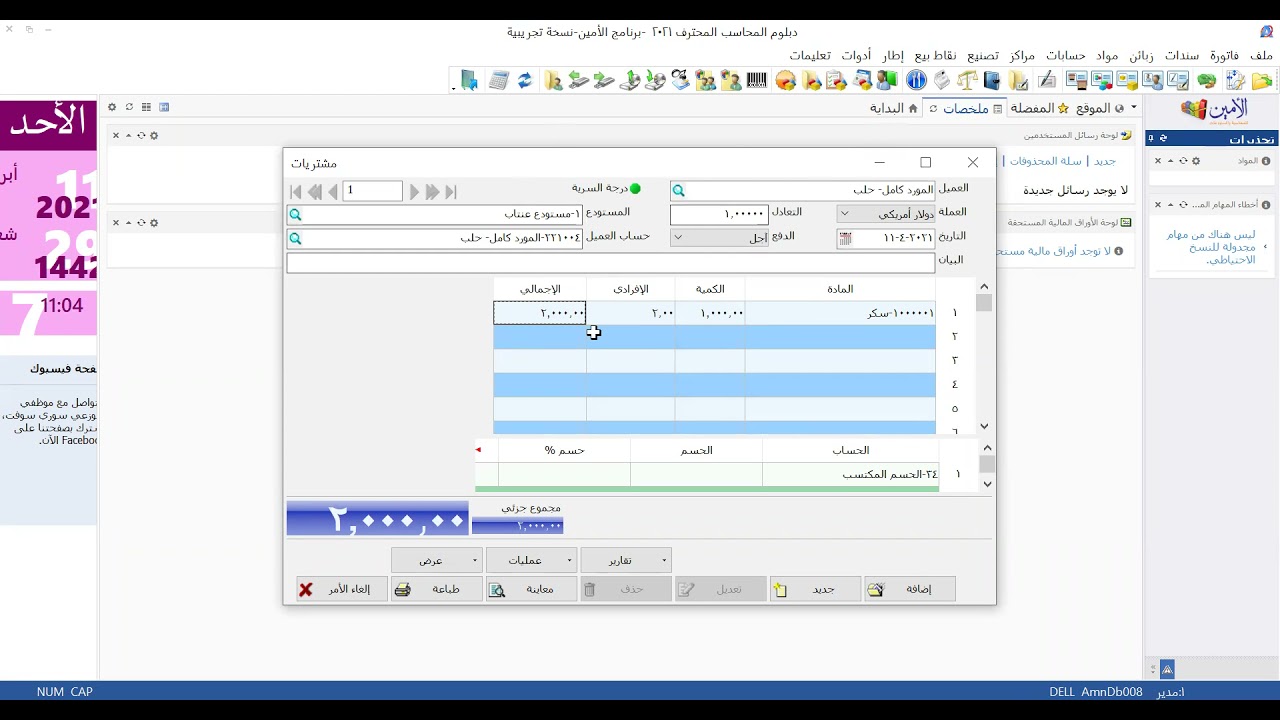Click the المادة column header
The width and height of the screenshot is (1280, 720).
tap(840, 289)
